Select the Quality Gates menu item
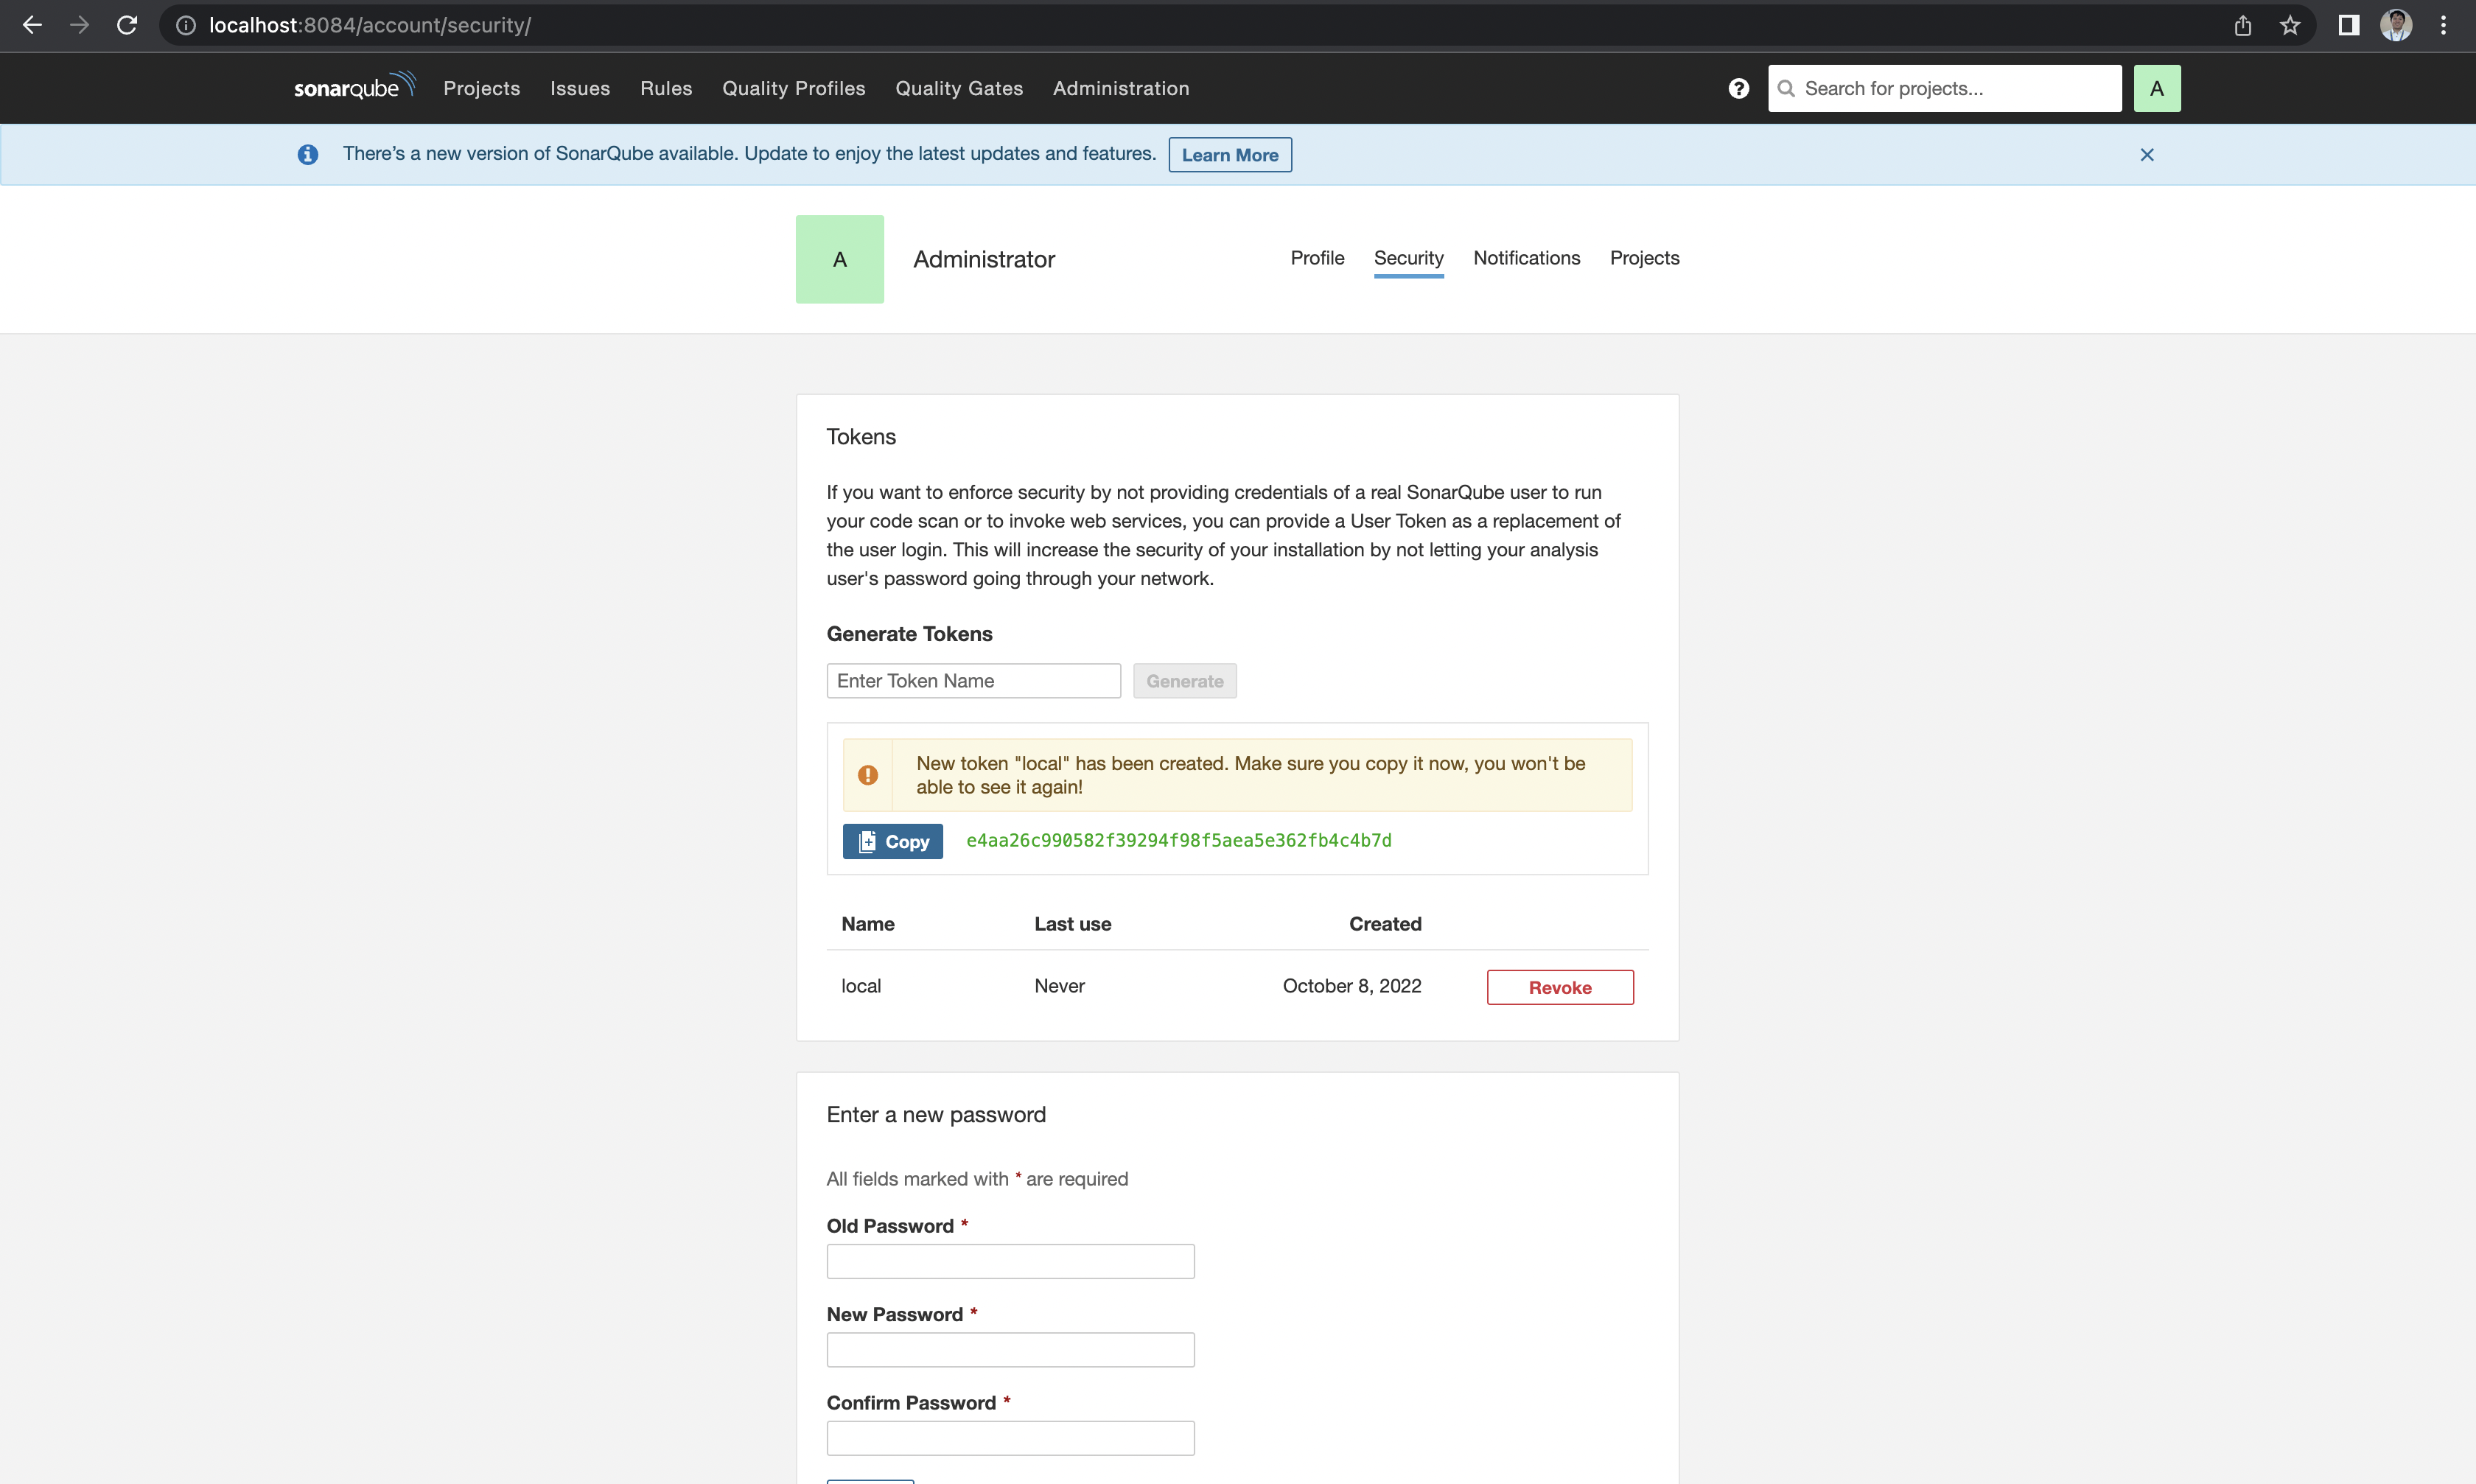Viewport: 2476px width, 1484px height. coord(959,86)
